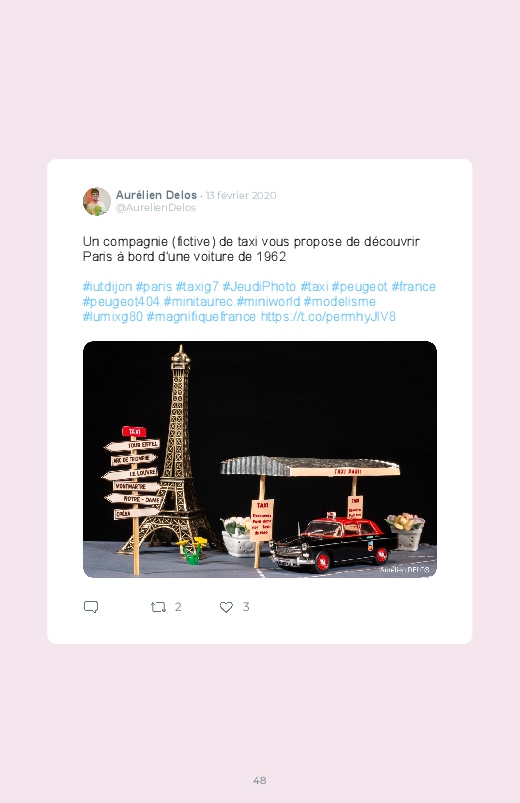Click the heart like icon
Screen dimensions: 520x803
(x=226, y=607)
